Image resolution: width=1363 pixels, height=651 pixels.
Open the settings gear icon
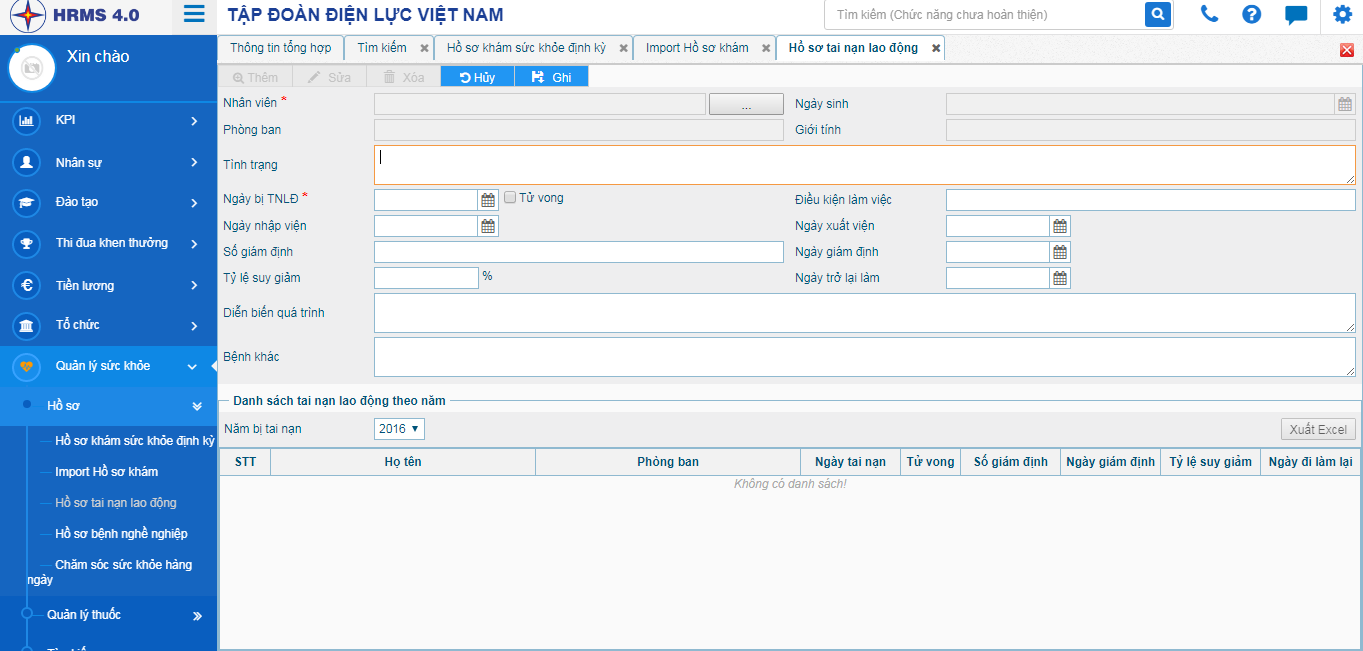(1342, 14)
